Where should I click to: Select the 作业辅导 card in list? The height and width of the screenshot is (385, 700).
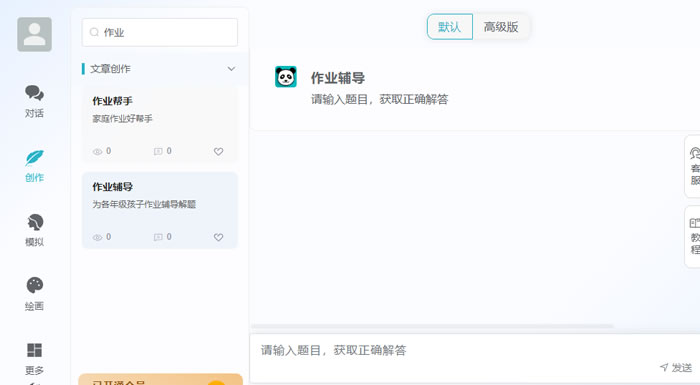[160, 210]
